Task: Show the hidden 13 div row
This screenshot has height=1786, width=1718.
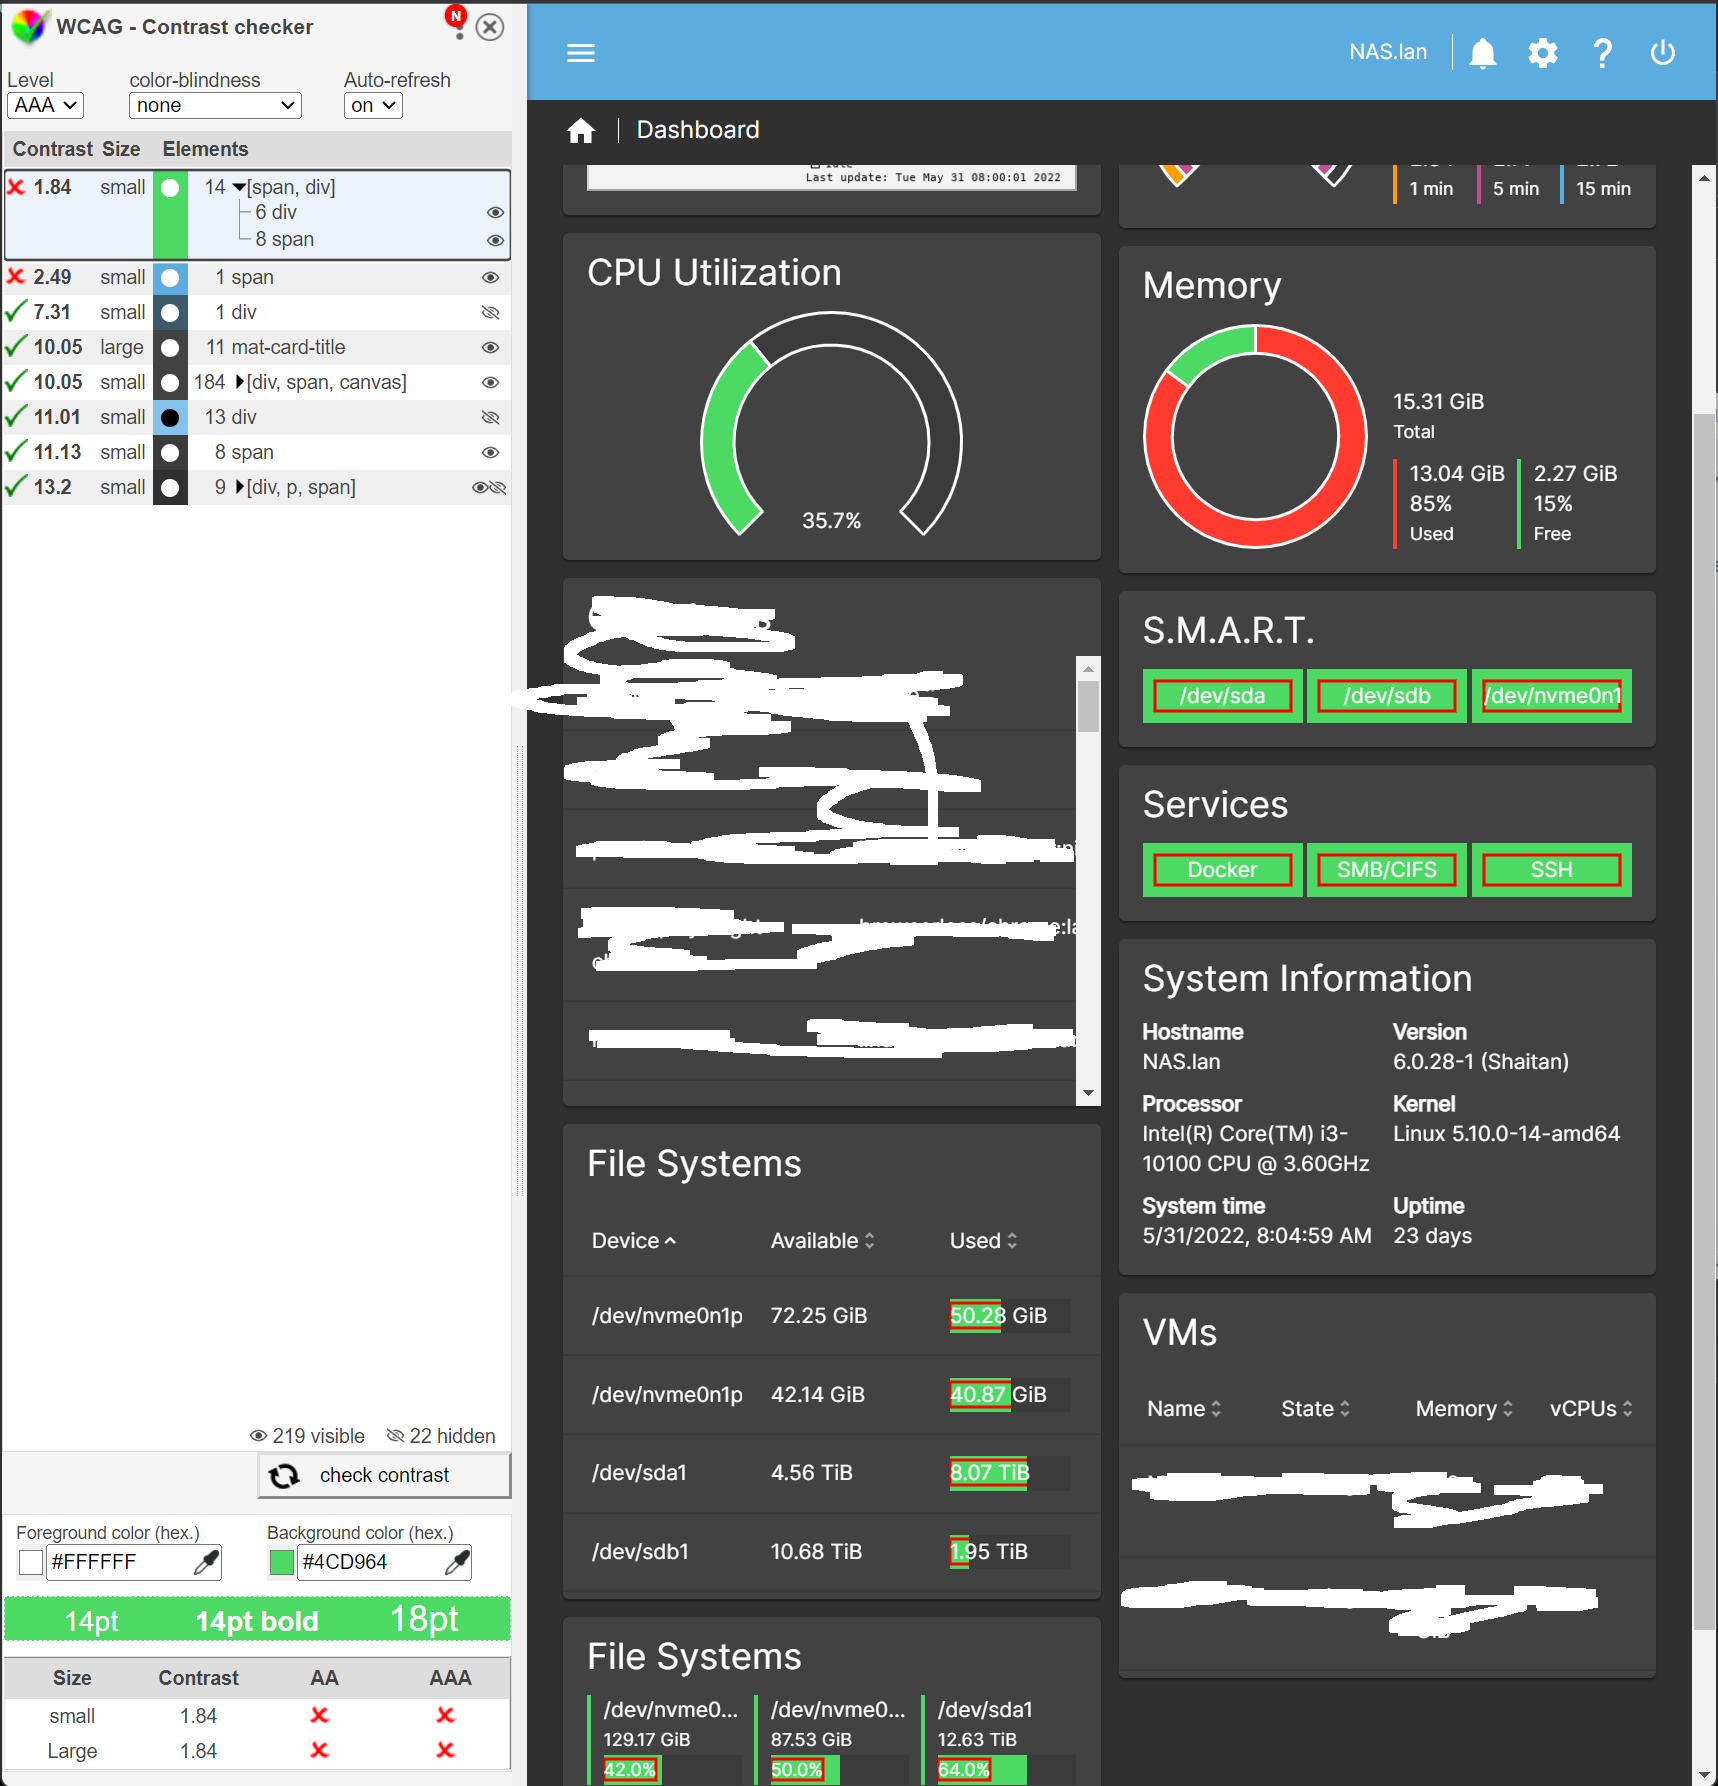Action: point(490,418)
